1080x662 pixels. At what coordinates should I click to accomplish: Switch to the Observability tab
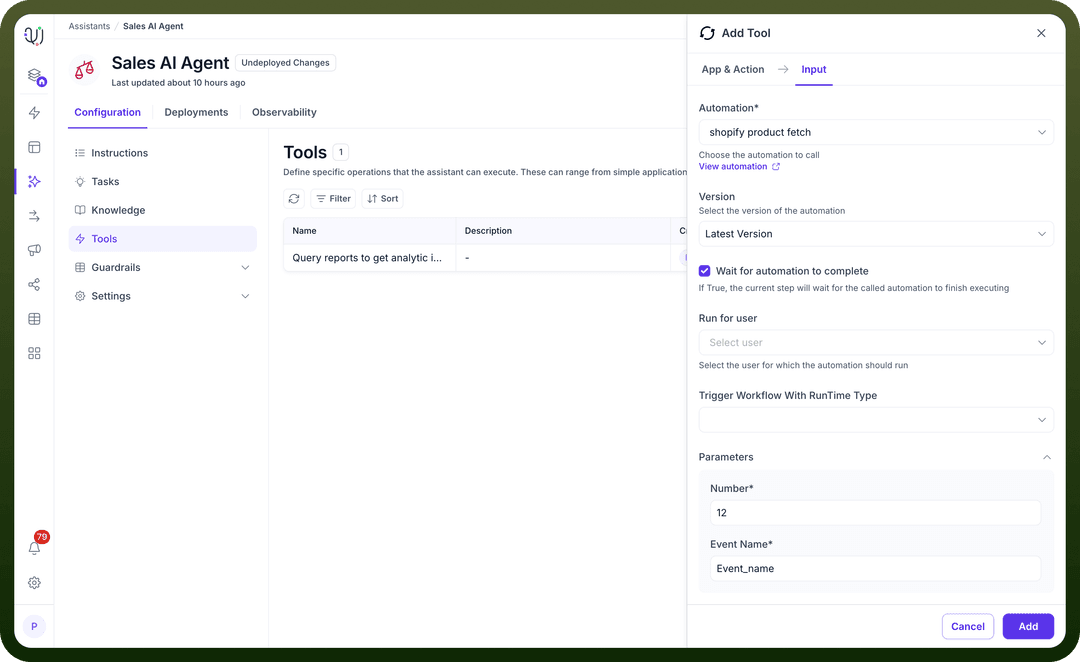284,112
